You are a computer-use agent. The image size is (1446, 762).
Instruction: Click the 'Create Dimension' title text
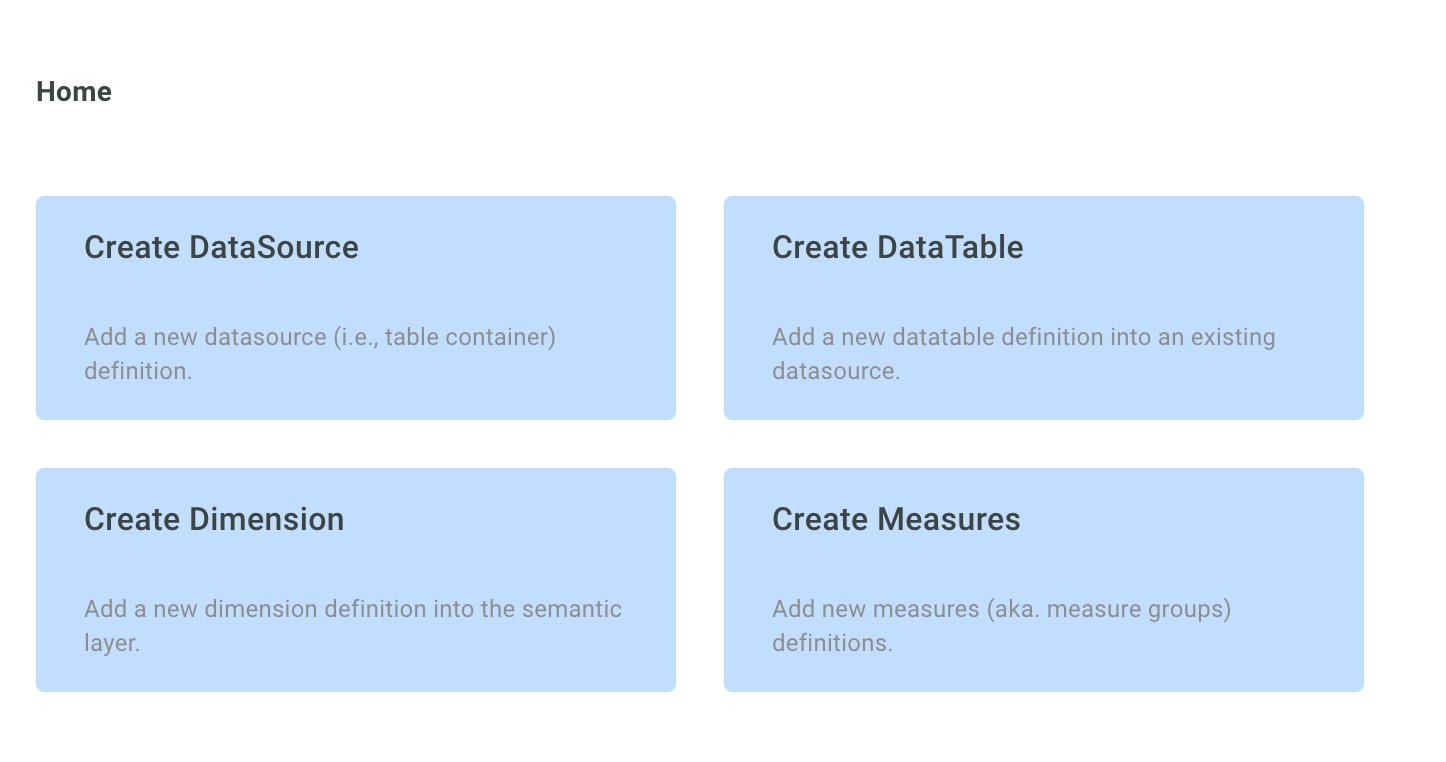(214, 519)
